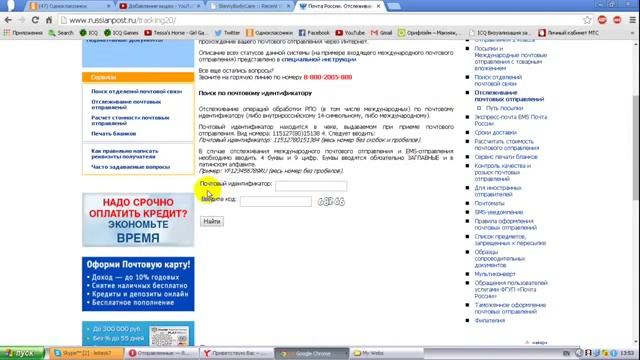
Task: Open the ICQ bookmark
Action: [89, 33]
